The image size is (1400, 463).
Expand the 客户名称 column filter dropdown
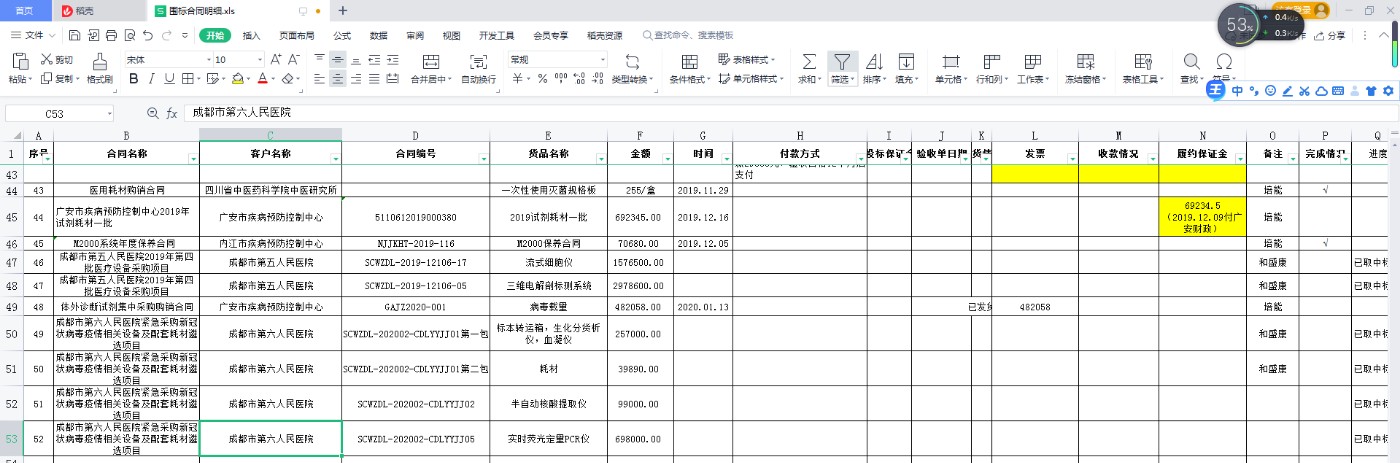coord(332,158)
